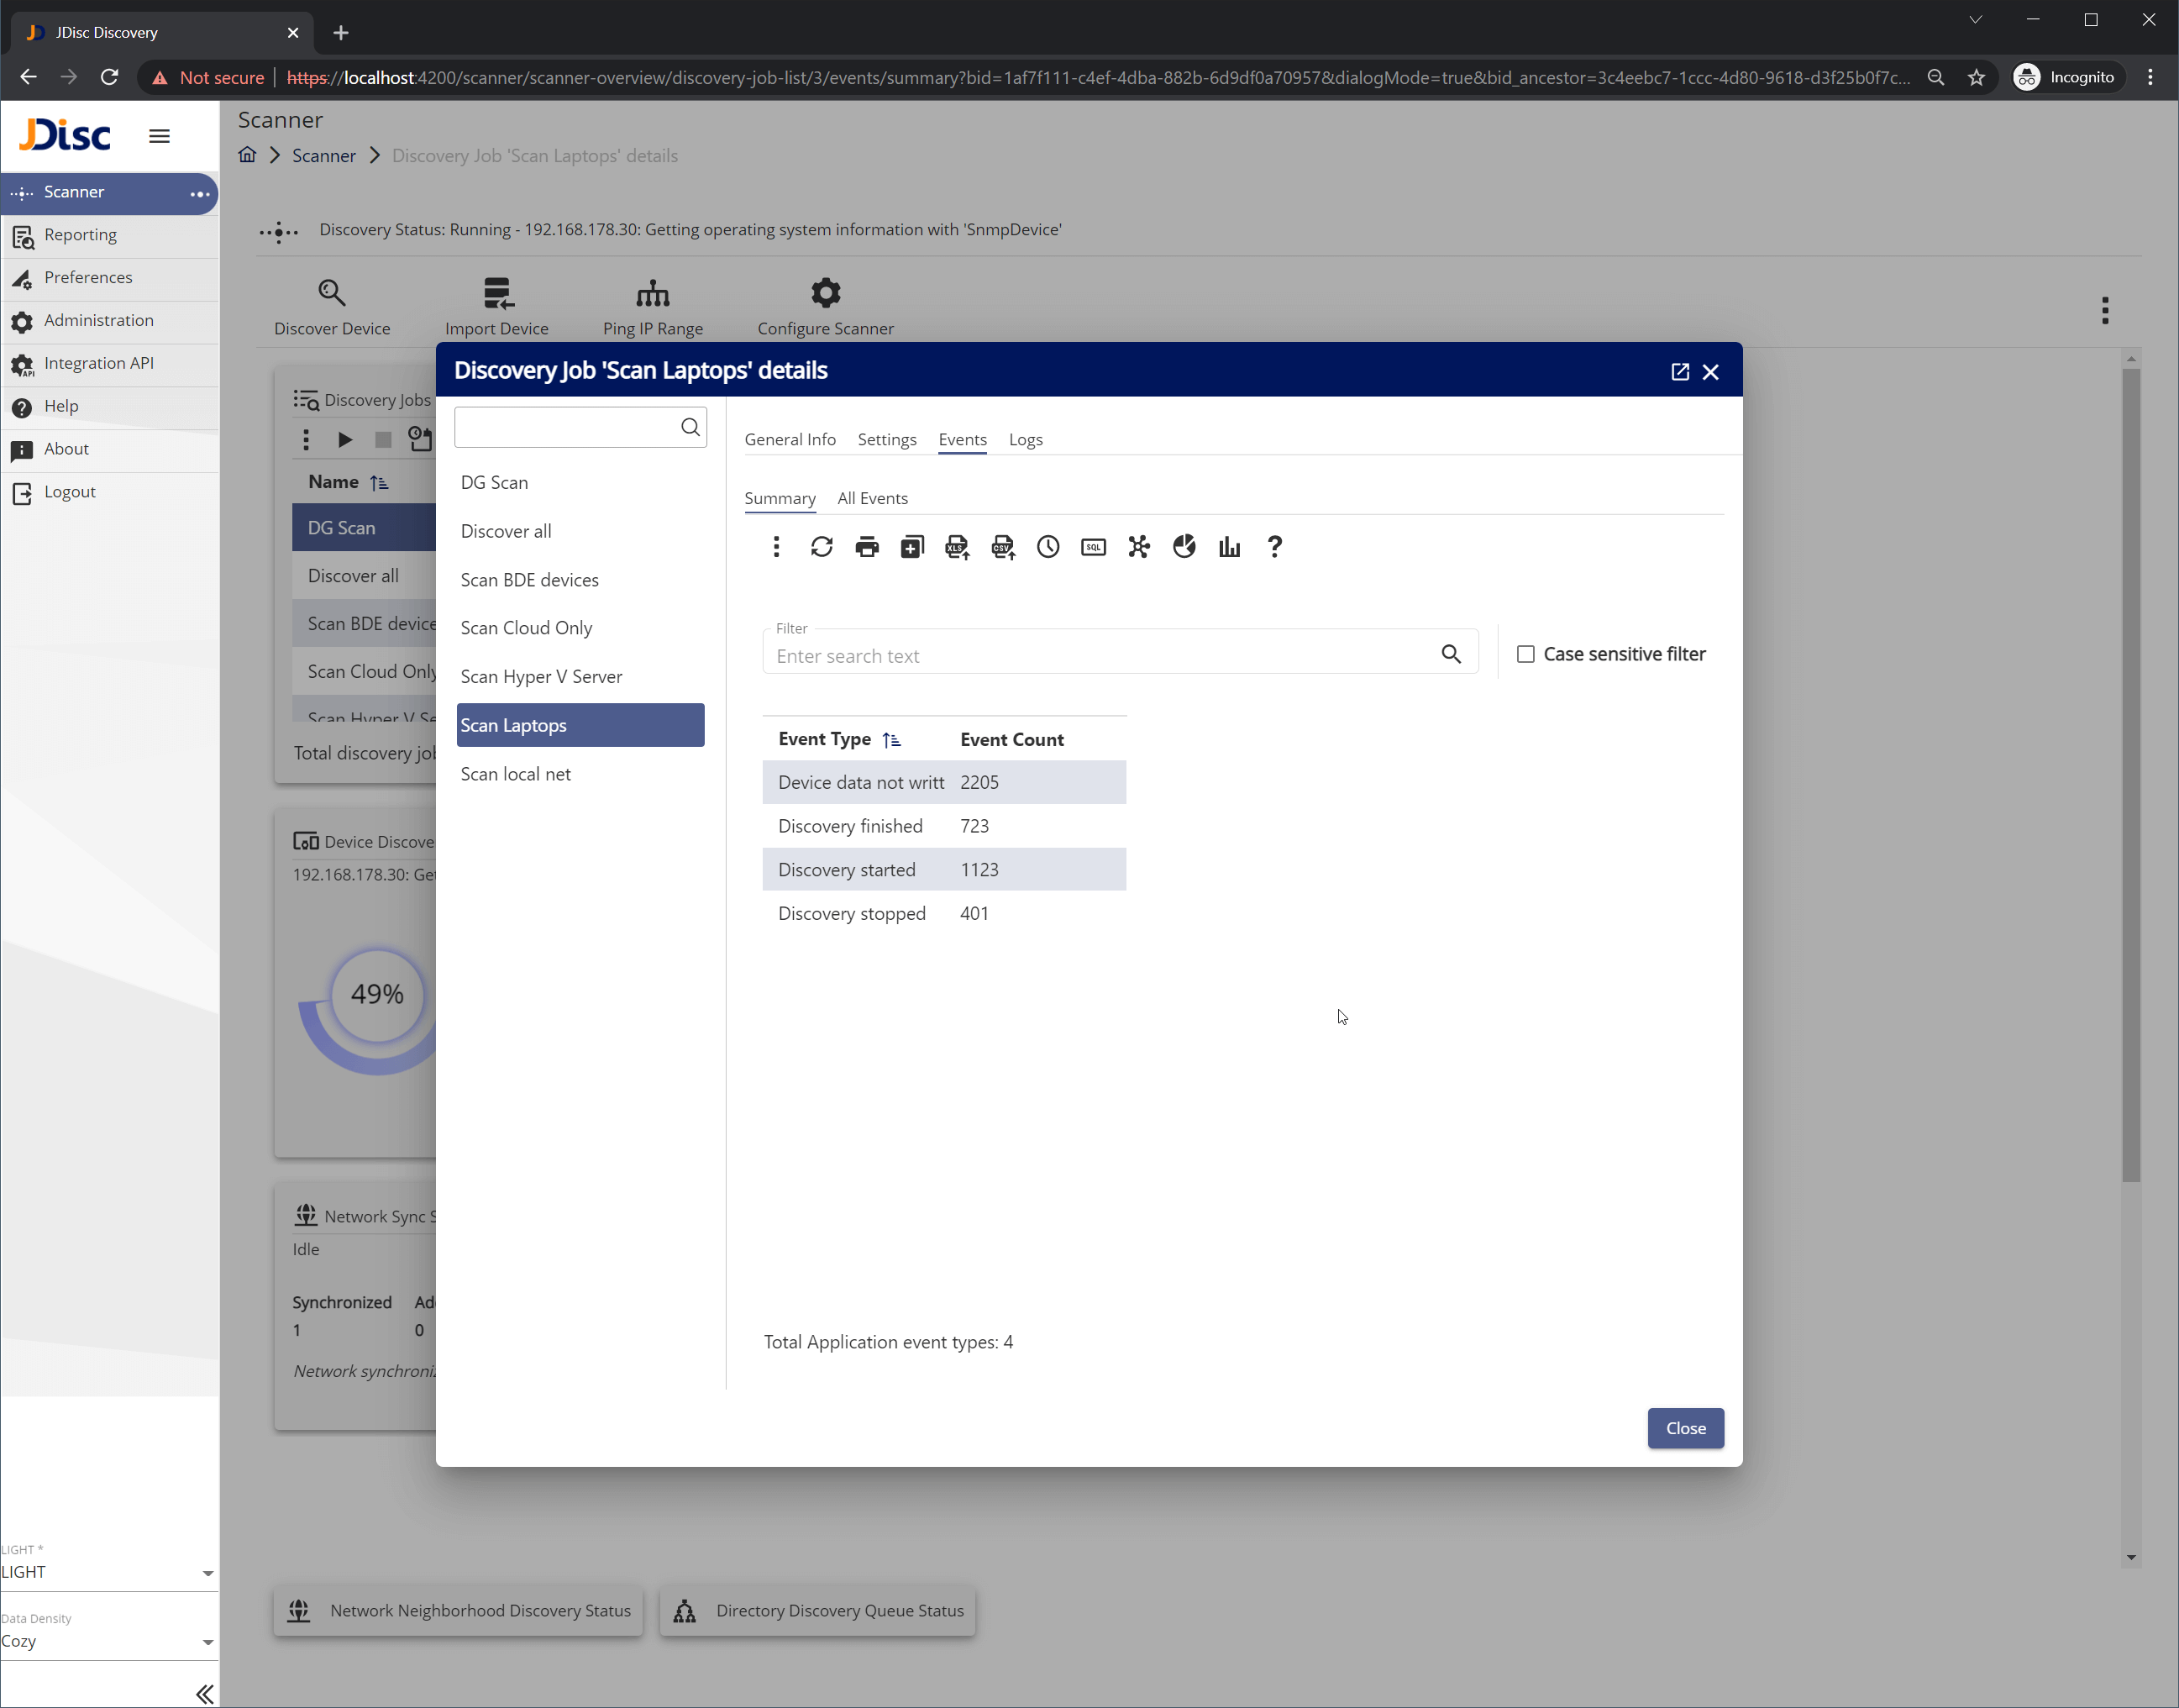Collapse the sidebar with double chevron
2179x1708 pixels.
pos(204,1693)
